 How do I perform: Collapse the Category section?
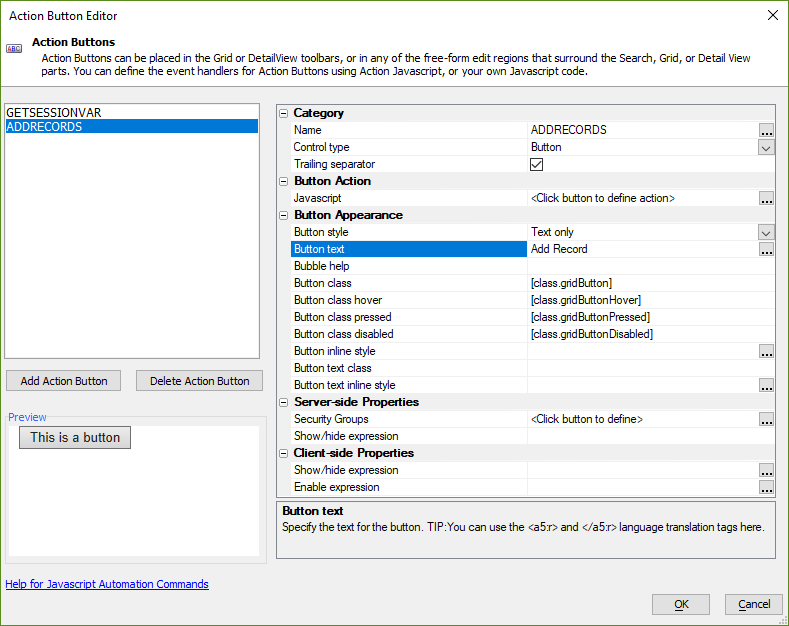[284, 113]
